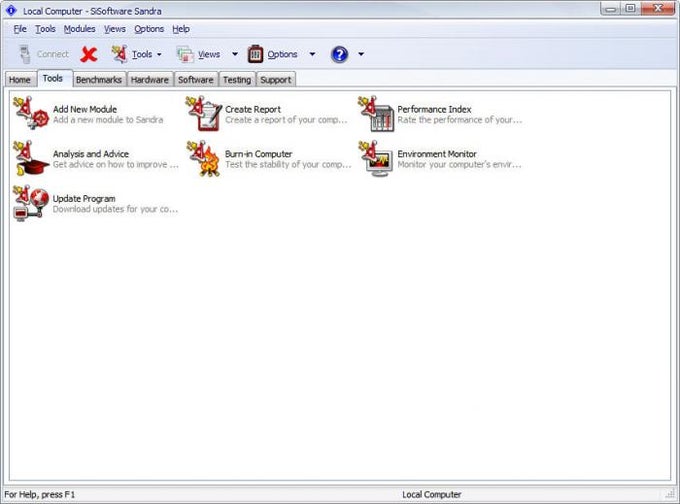
Task: Select the 'Performance Index' title text
Action: click(x=434, y=109)
